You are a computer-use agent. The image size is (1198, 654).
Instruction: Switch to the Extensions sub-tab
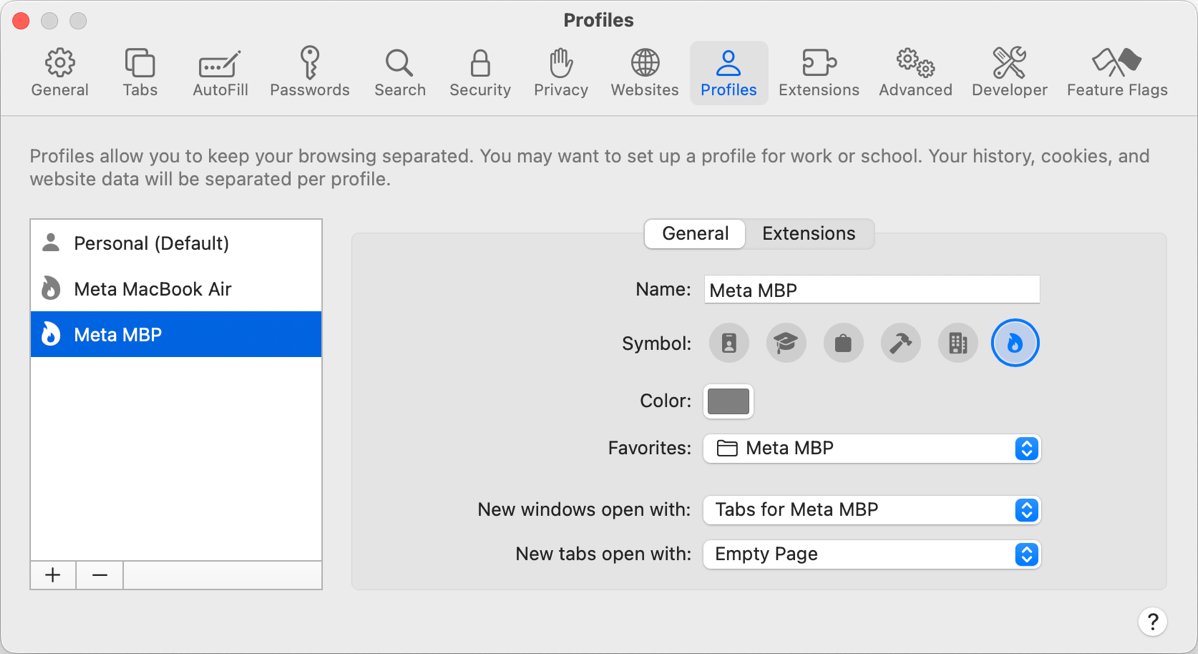pos(808,234)
